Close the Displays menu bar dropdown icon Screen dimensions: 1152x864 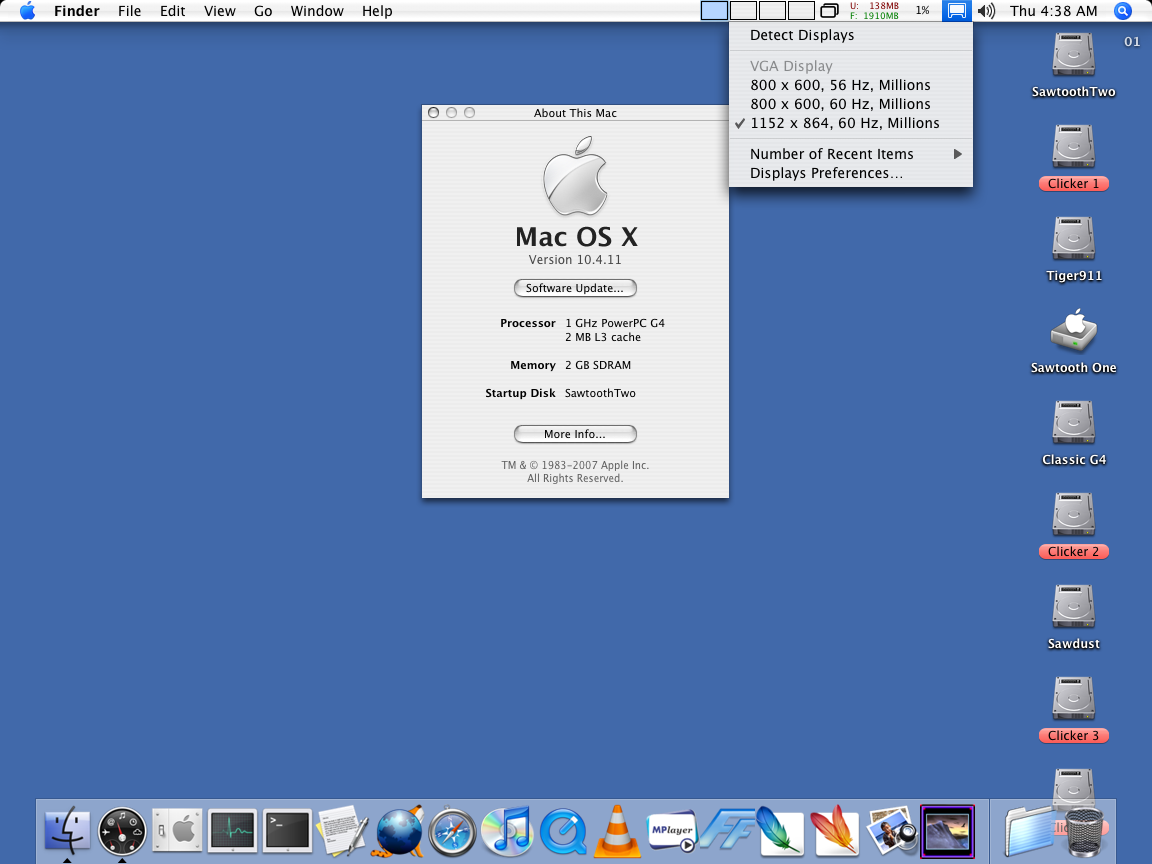pos(957,11)
